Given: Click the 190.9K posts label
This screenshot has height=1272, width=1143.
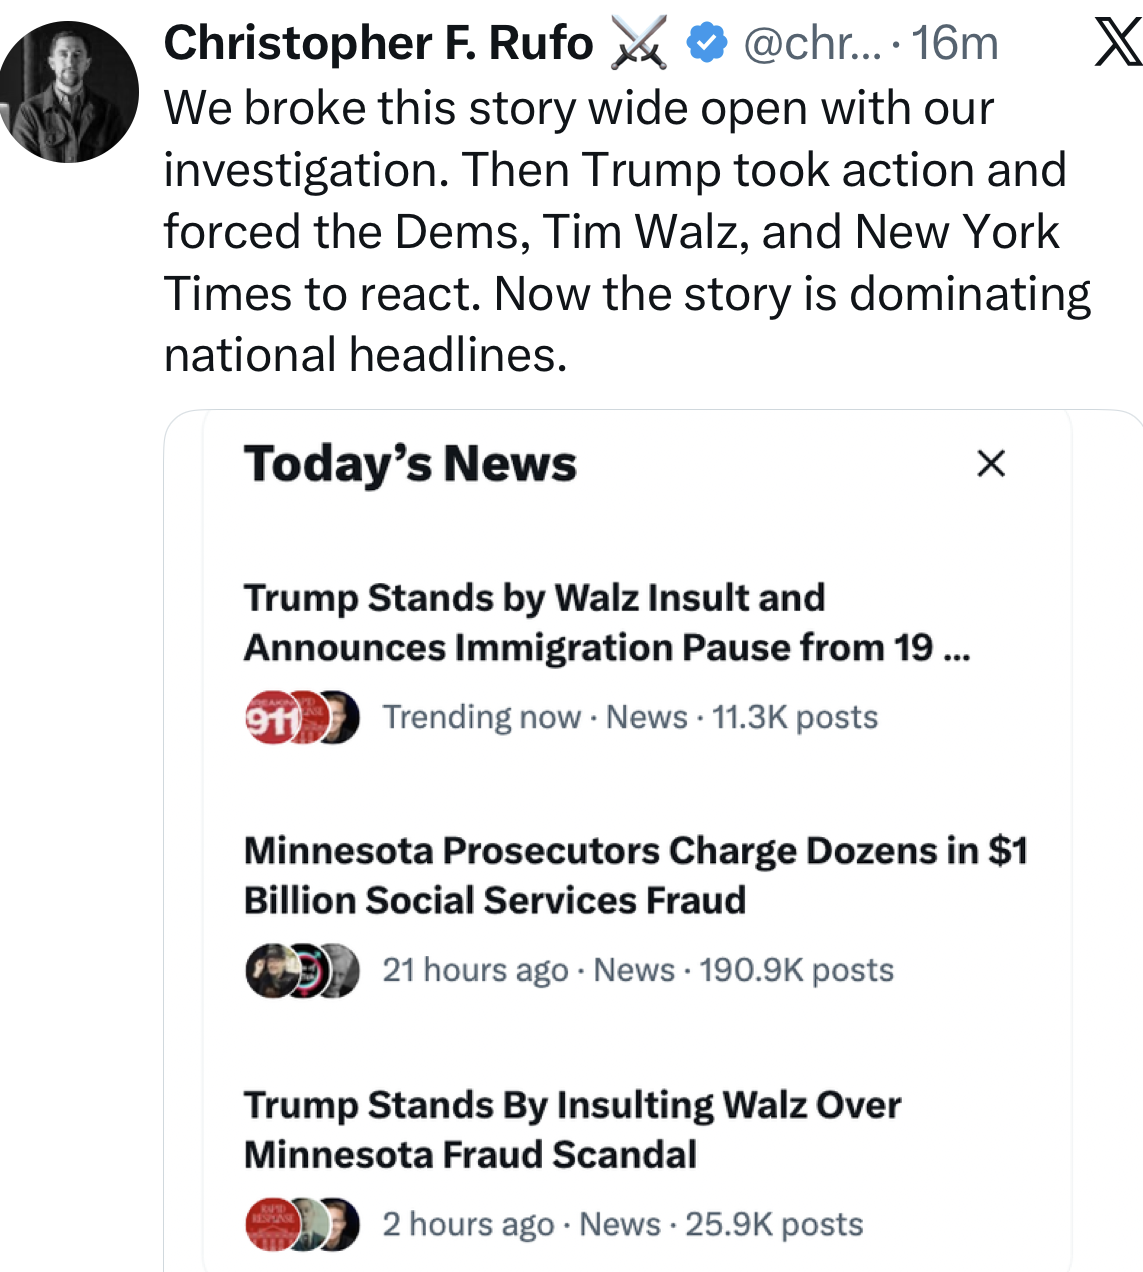Looking at the screenshot, I should (x=796, y=970).
